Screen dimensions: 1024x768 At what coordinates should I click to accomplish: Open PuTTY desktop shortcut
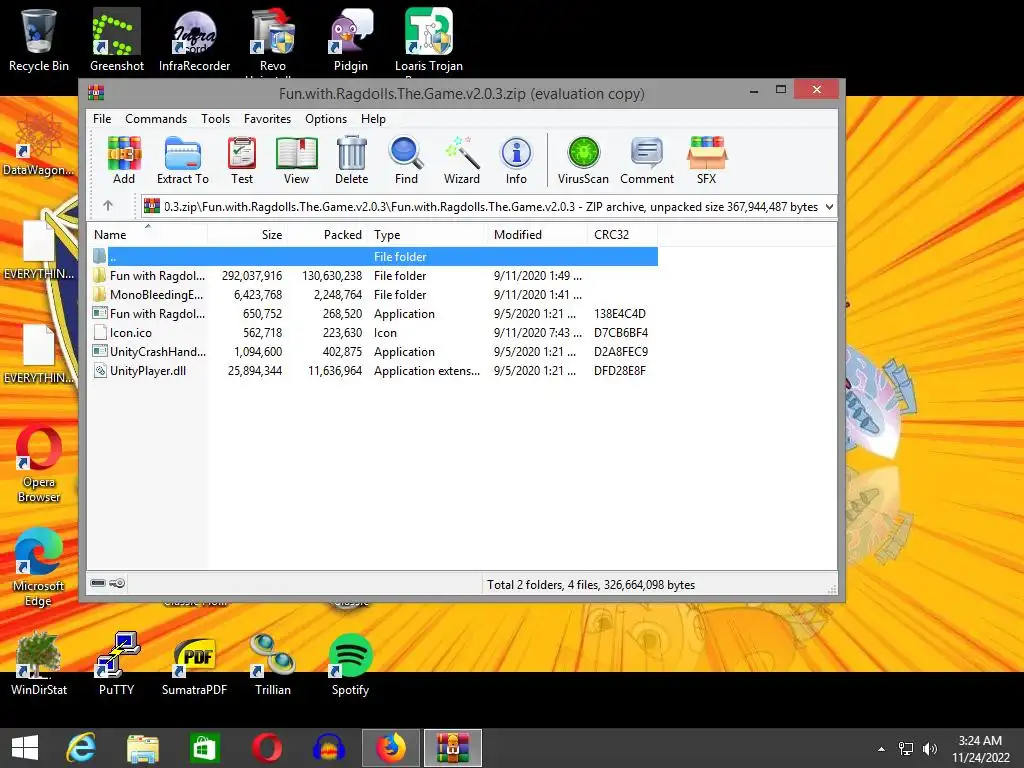point(116,664)
